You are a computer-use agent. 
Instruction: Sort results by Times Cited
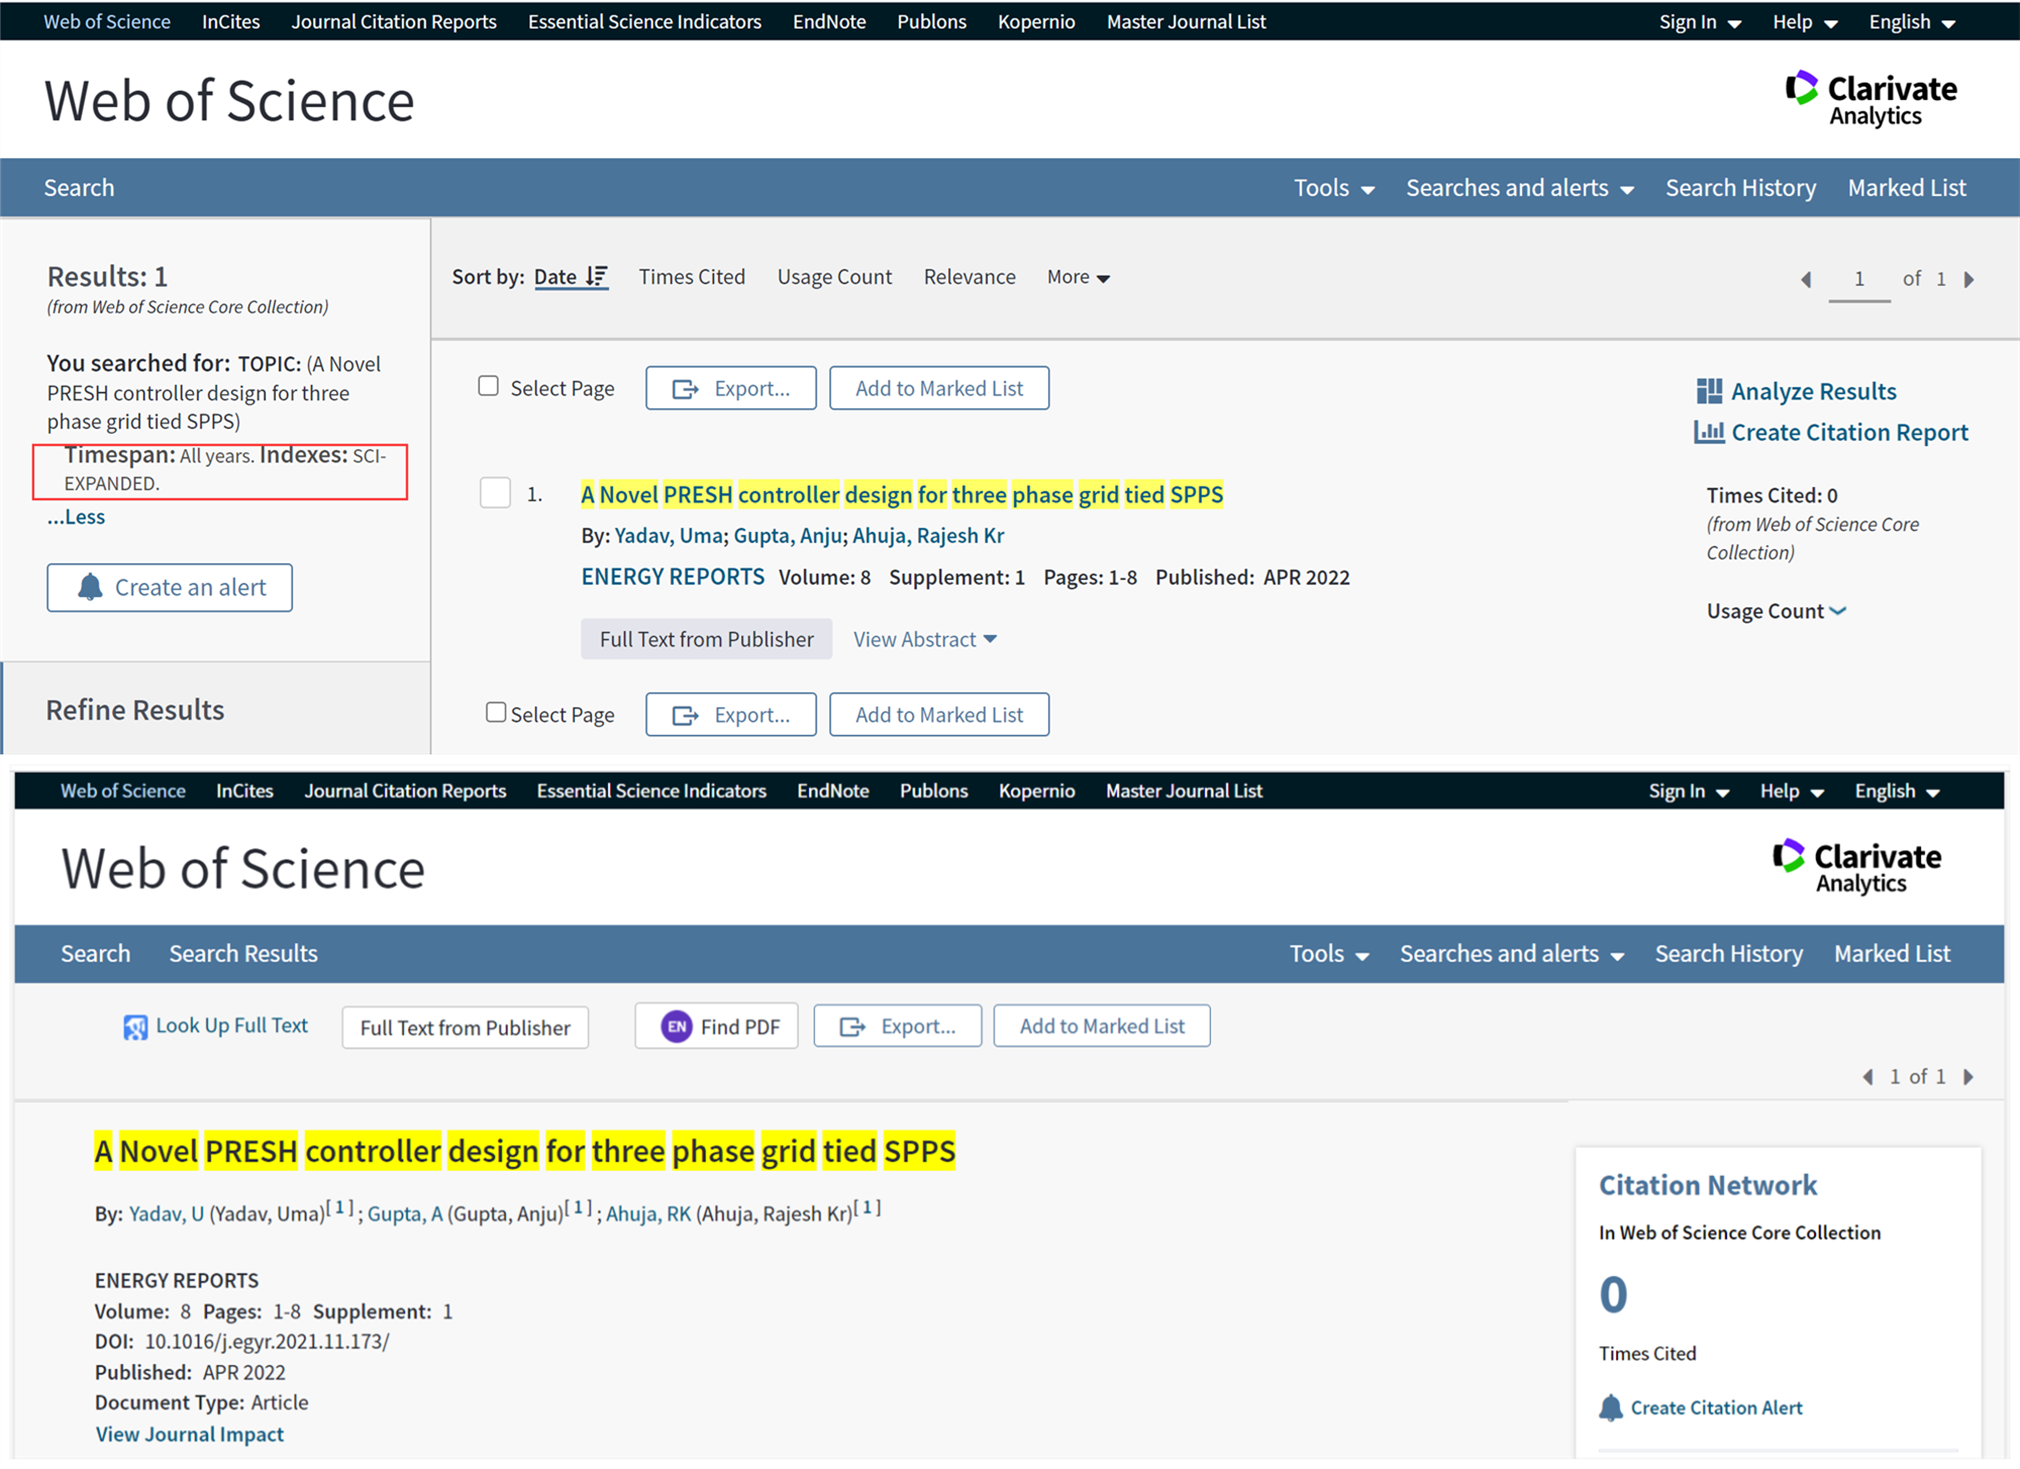692,277
